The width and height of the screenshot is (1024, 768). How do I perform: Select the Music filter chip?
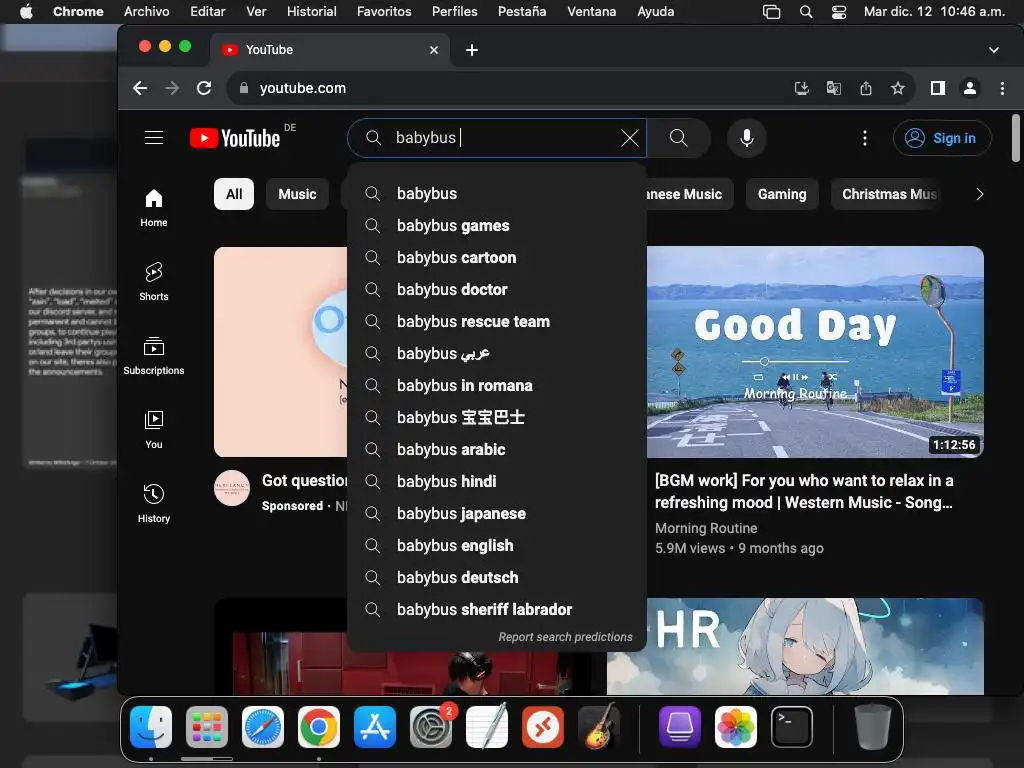tap(297, 194)
